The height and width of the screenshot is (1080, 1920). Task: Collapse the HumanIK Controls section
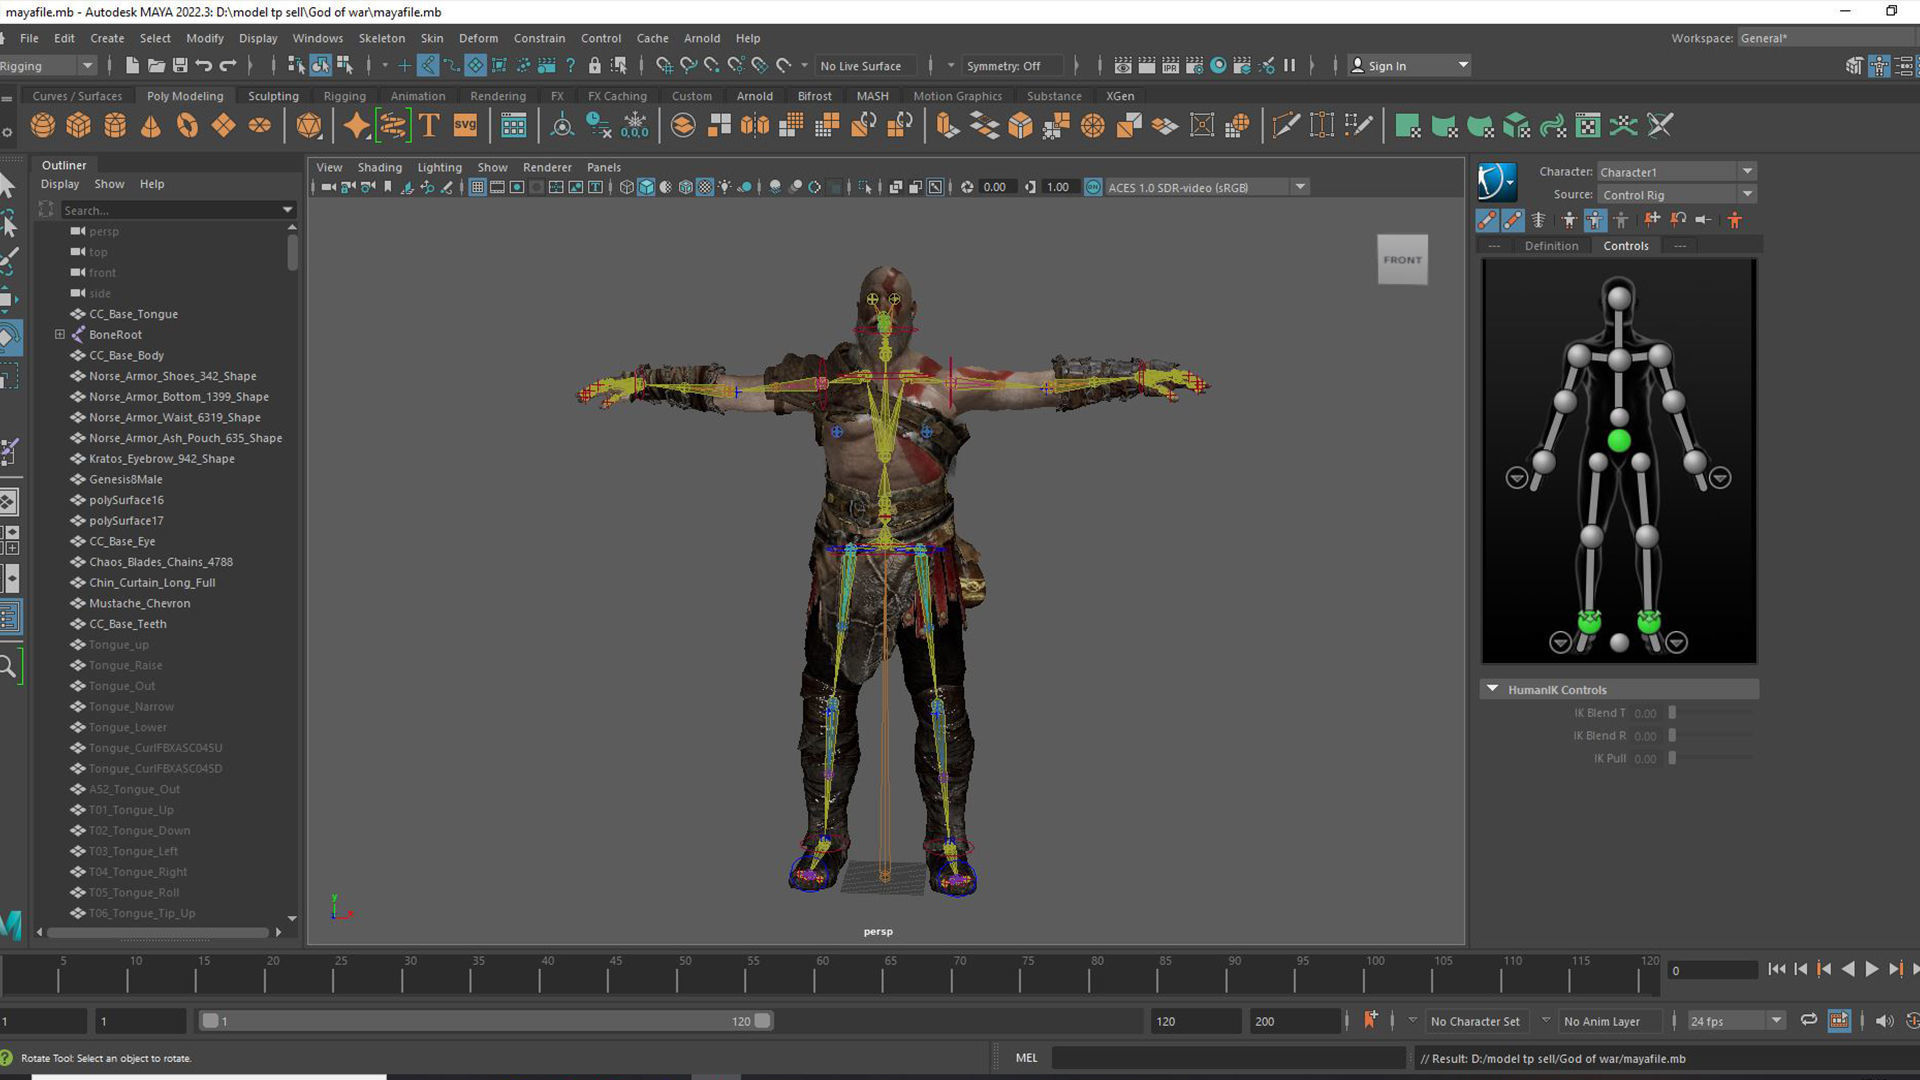[x=1493, y=689]
